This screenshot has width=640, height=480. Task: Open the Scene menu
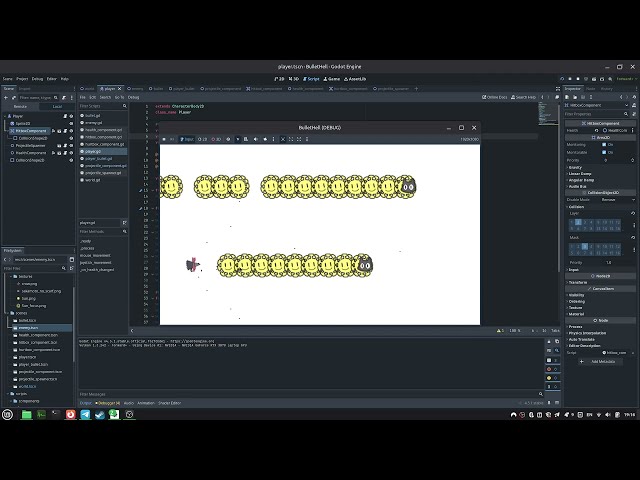coord(8,79)
